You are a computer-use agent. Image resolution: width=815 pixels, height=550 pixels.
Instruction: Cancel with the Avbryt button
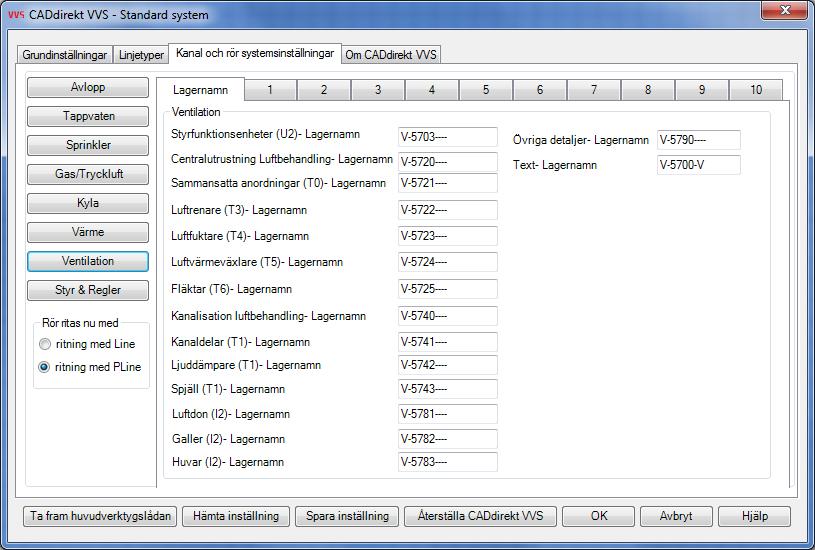coord(676,516)
